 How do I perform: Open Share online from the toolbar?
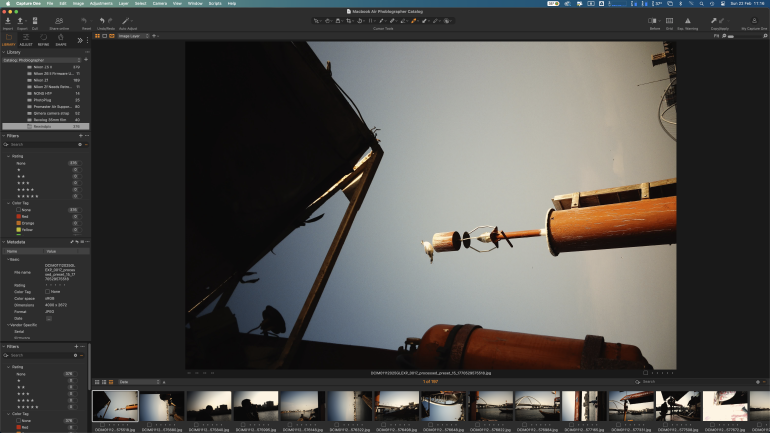pos(58,20)
